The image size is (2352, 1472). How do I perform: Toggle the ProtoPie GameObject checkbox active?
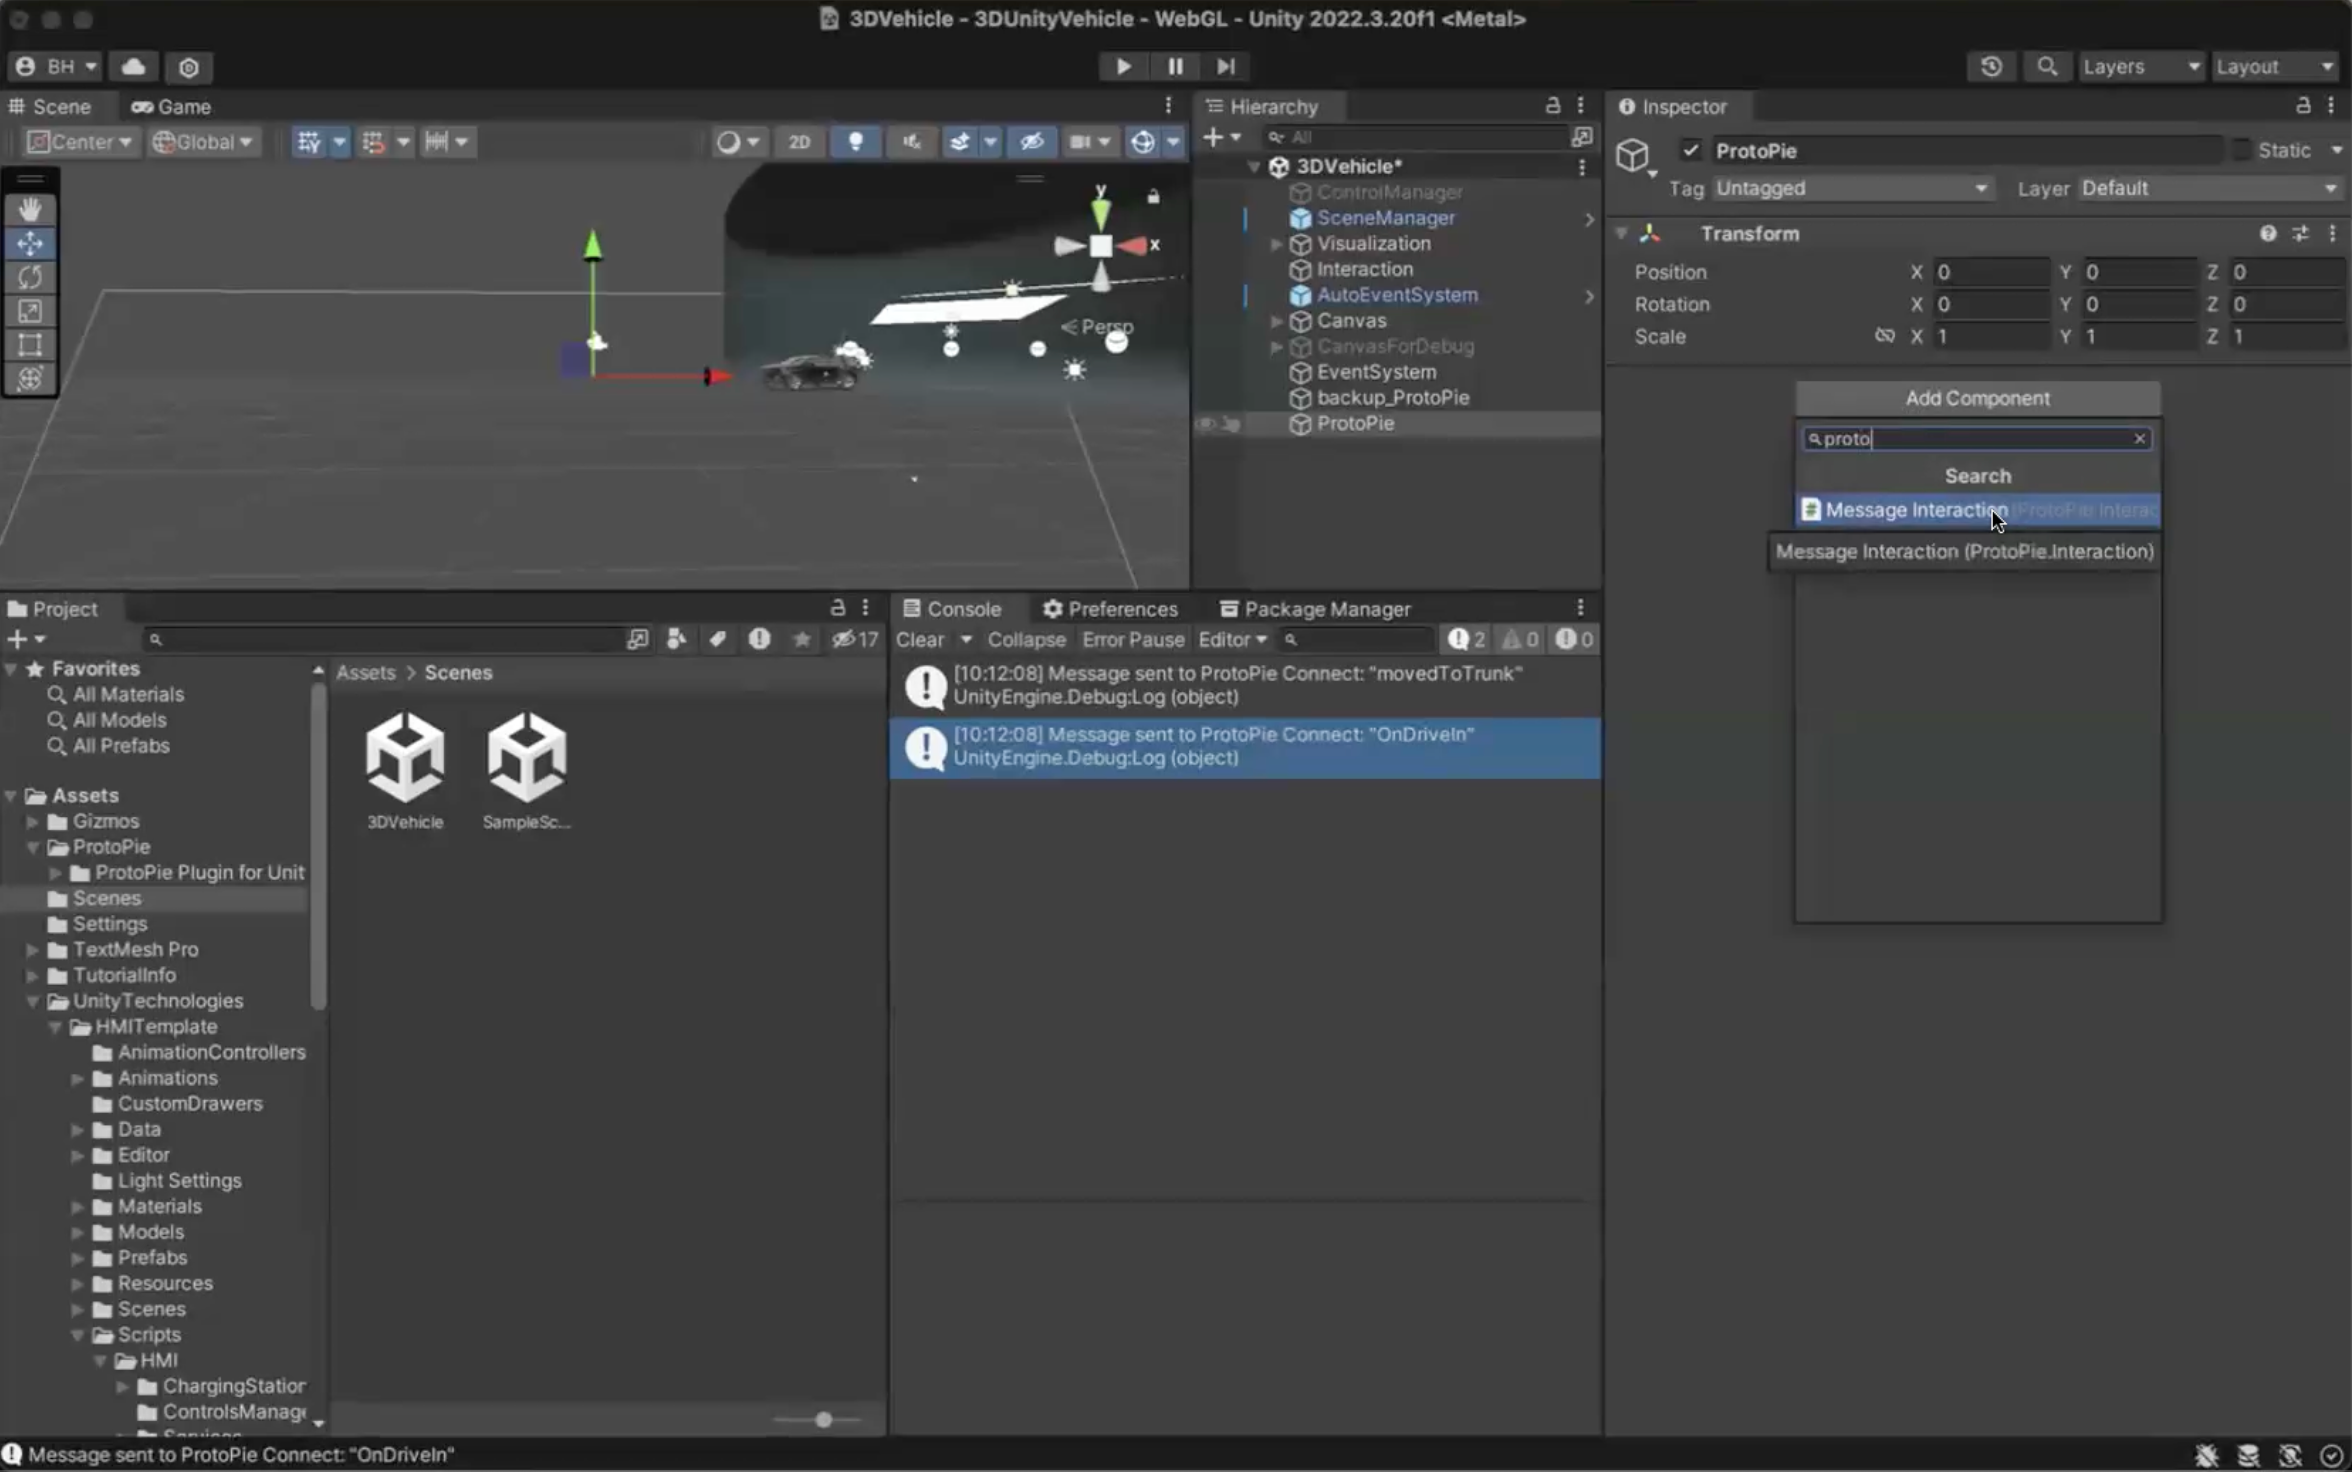pos(1691,149)
